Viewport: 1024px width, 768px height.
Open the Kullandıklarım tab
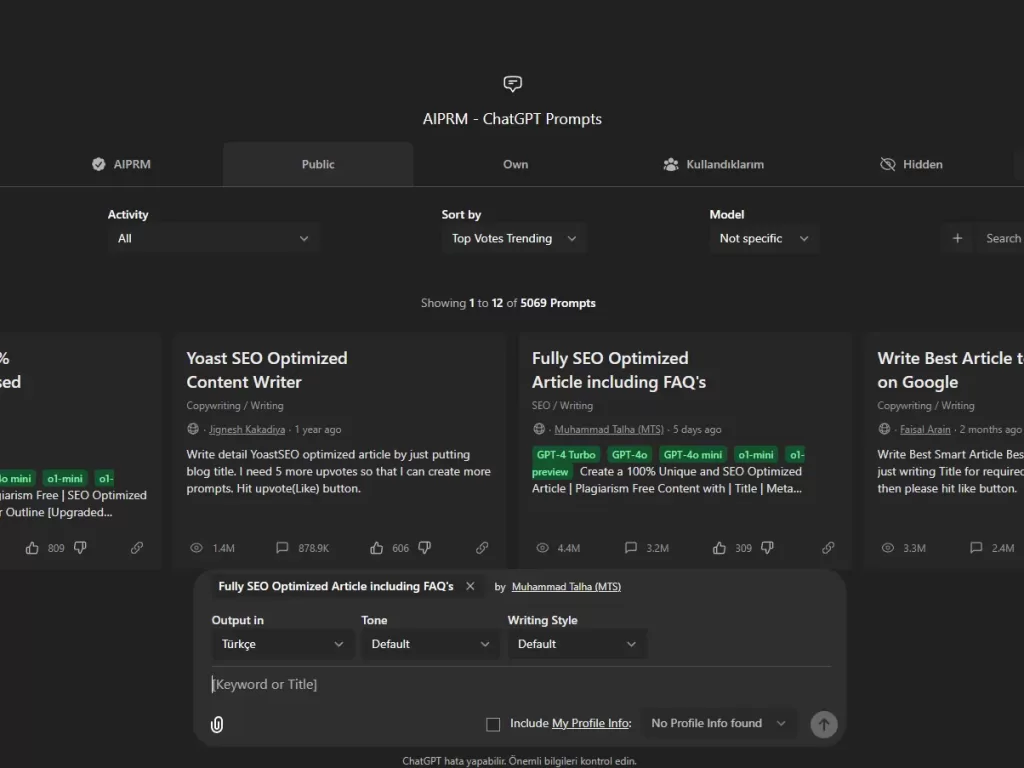pos(713,165)
